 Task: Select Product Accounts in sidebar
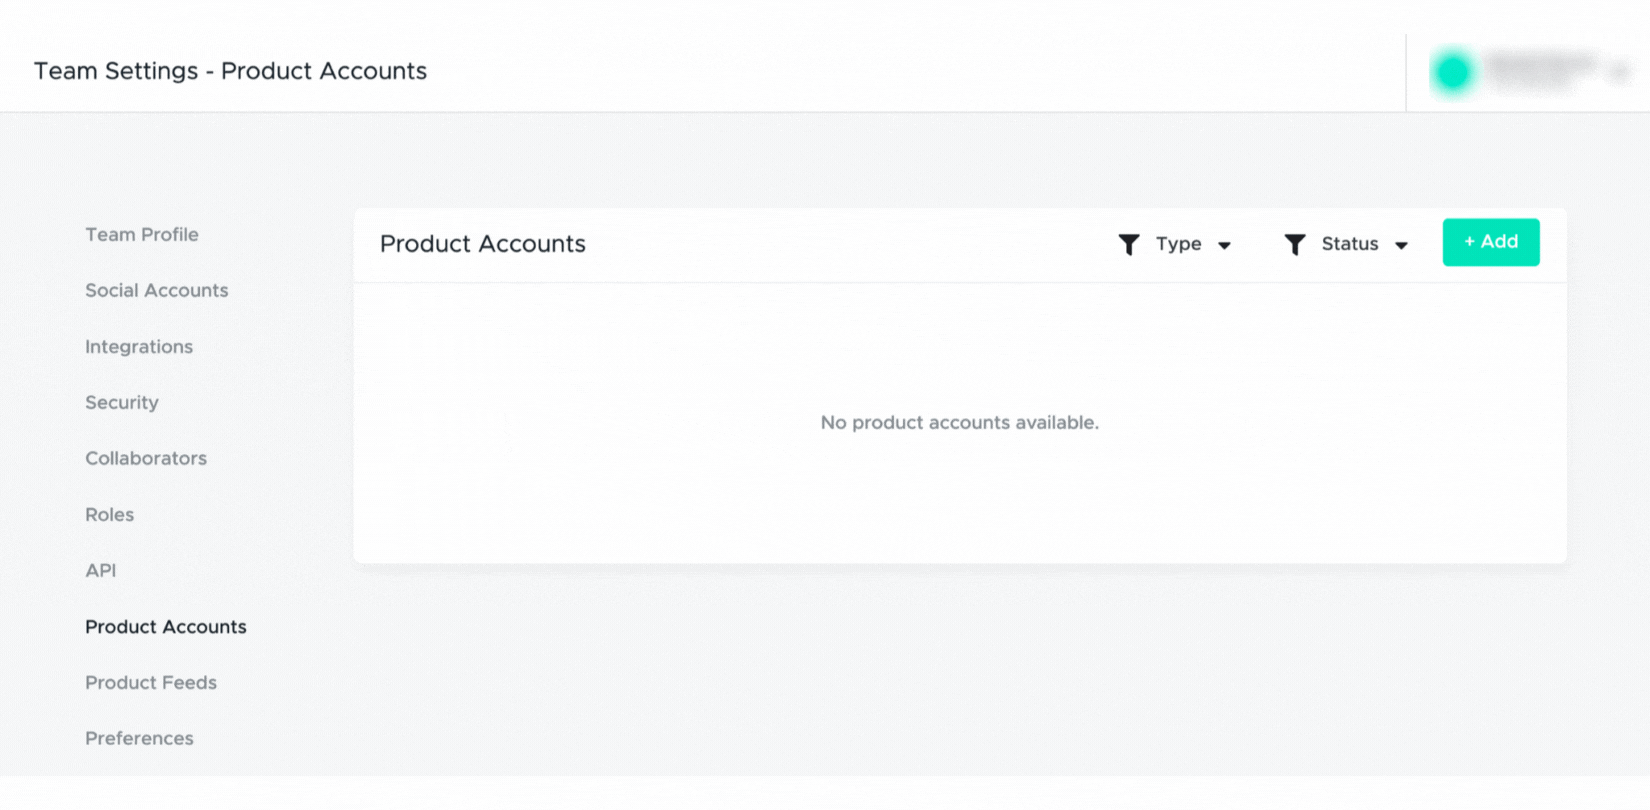pyautogui.click(x=165, y=626)
